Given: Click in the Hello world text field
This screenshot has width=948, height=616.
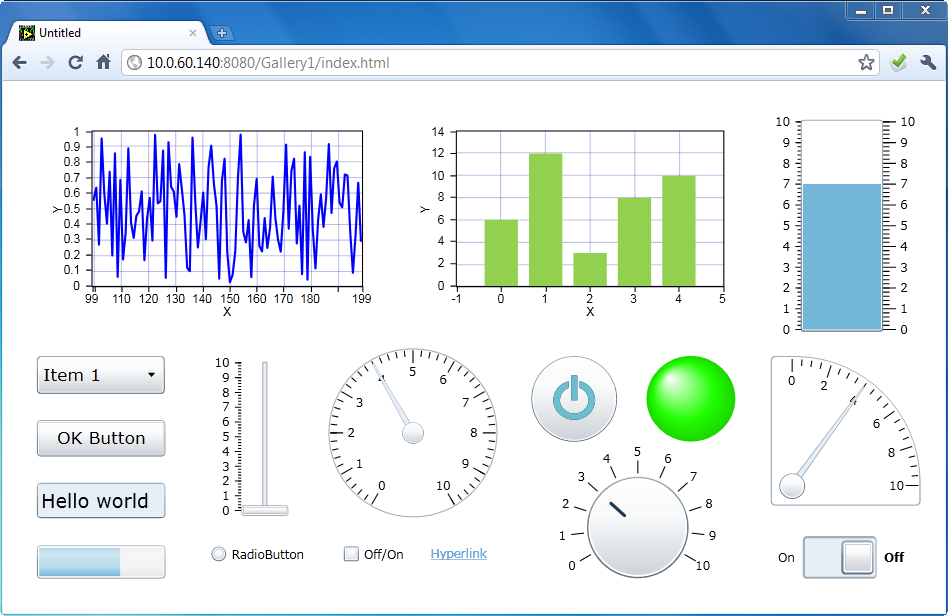Looking at the screenshot, I should pyautogui.click(x=101, y=501).
